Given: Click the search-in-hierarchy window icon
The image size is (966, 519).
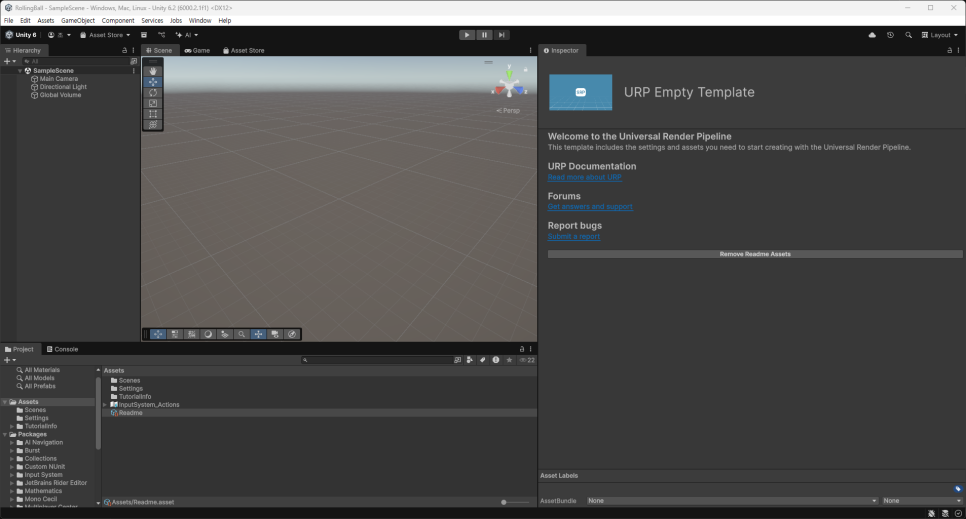Looking at the screenshot, I should [134, 61].
